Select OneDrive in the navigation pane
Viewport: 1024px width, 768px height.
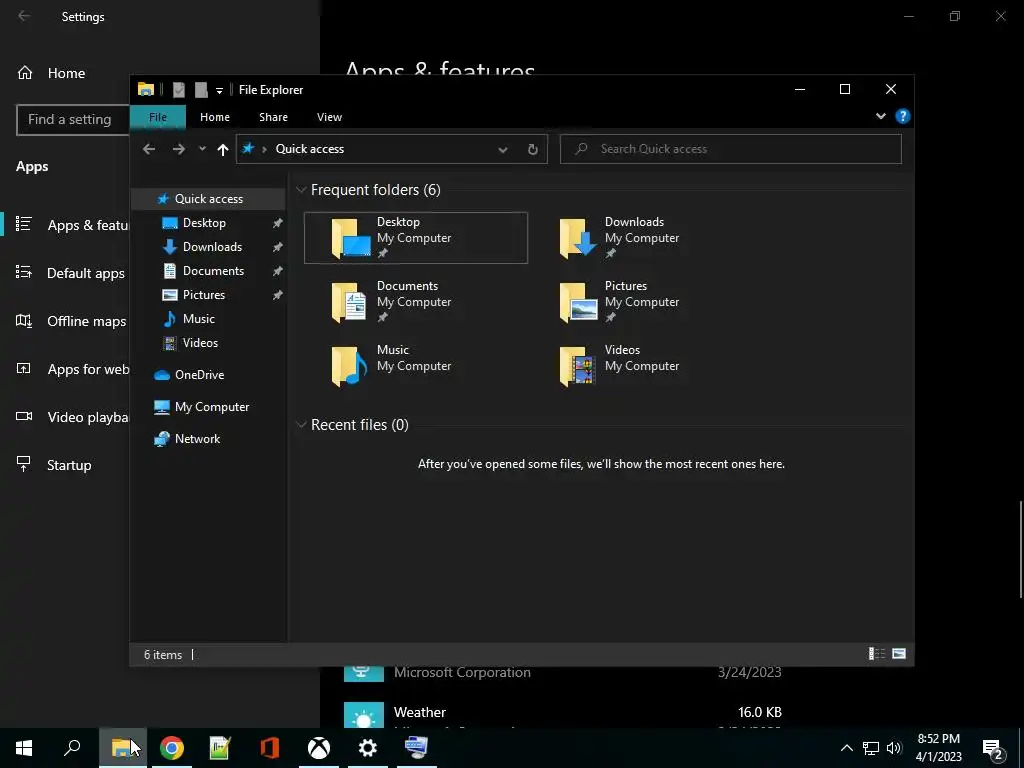point(199,375)
